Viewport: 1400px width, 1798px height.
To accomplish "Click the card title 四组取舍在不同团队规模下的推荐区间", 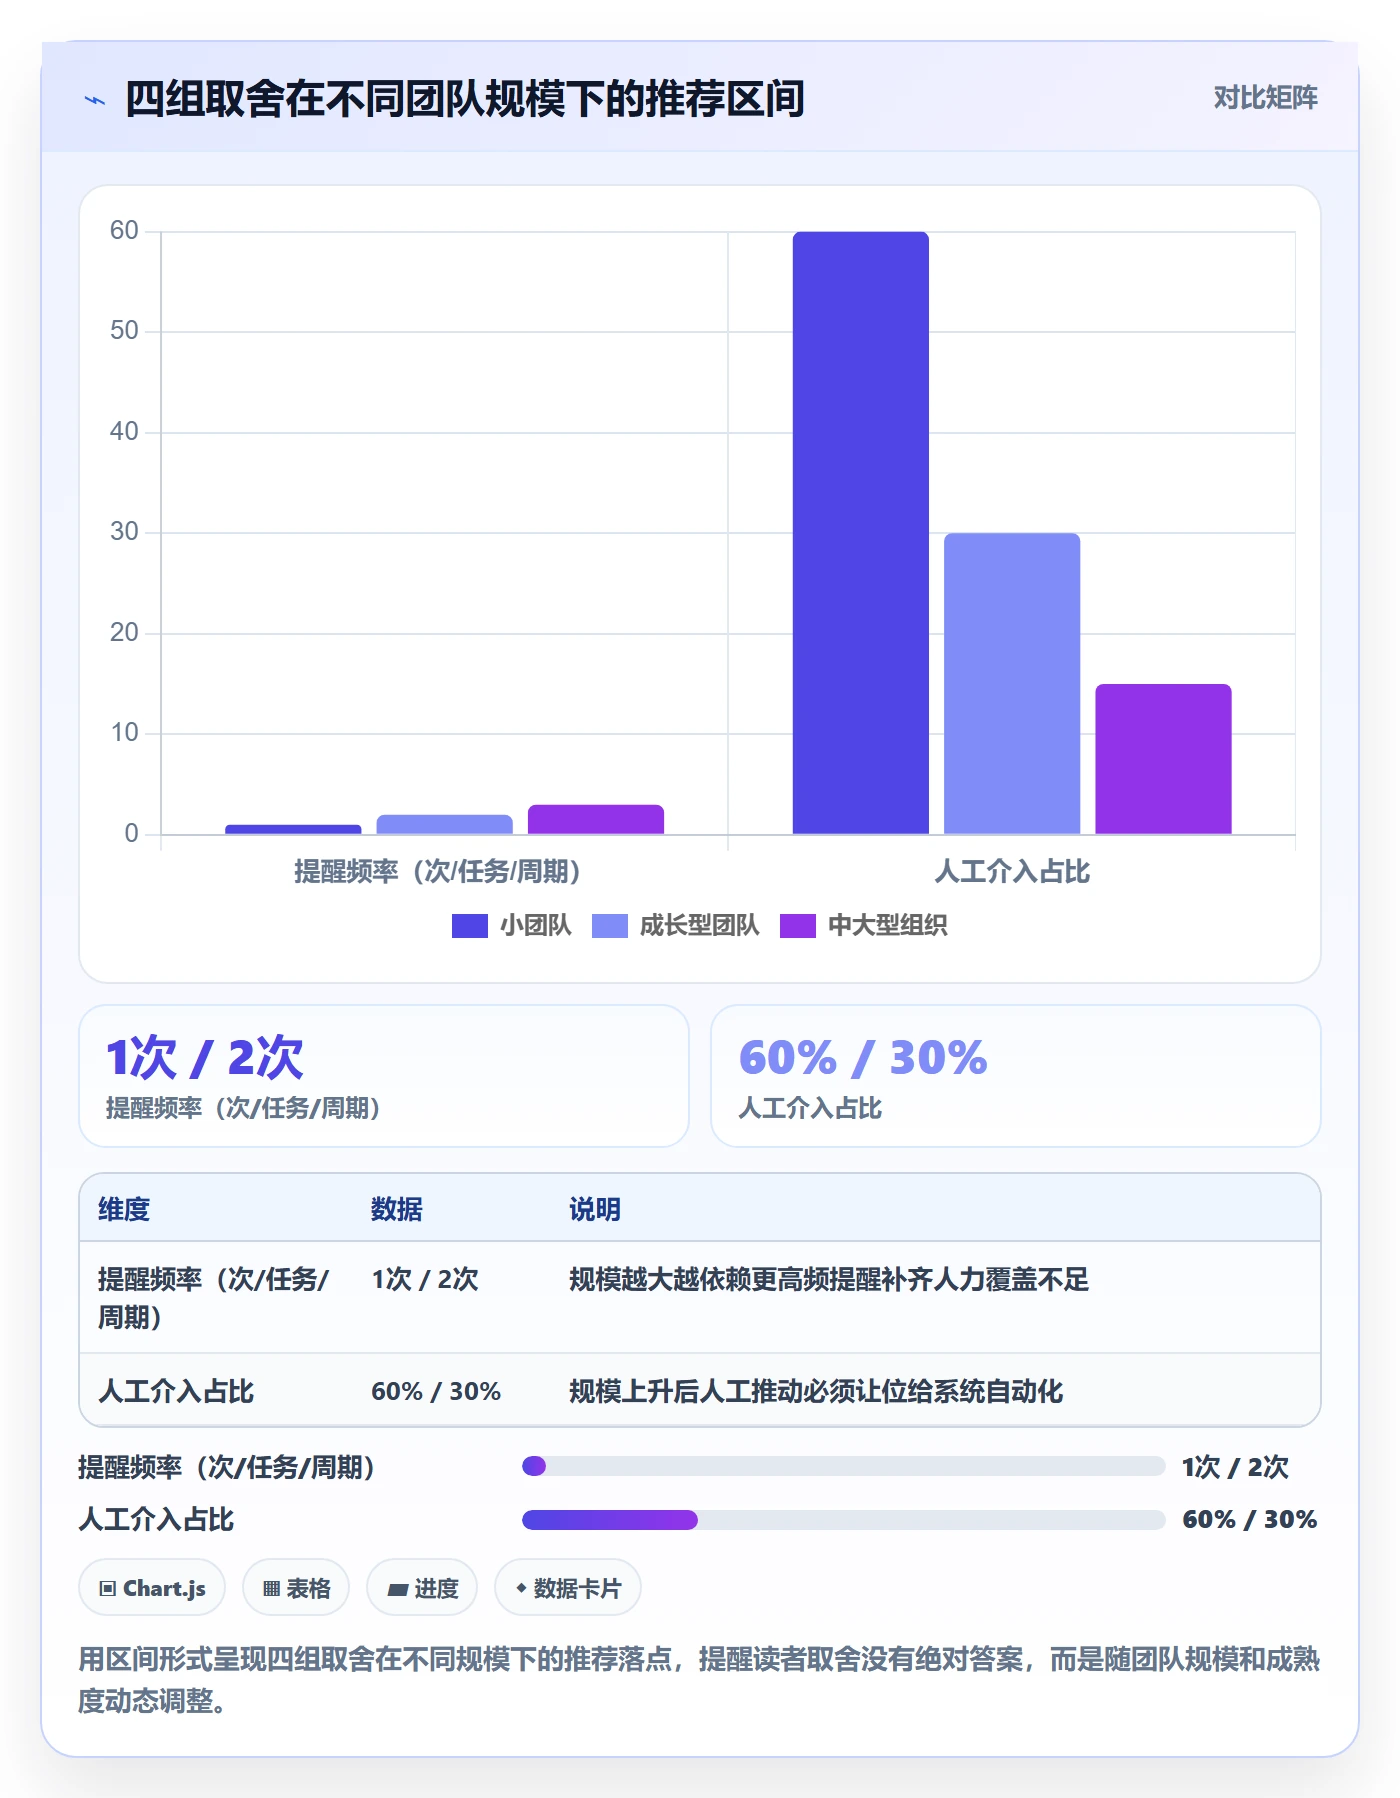I will pyautogui.click(x=465, y=99).
